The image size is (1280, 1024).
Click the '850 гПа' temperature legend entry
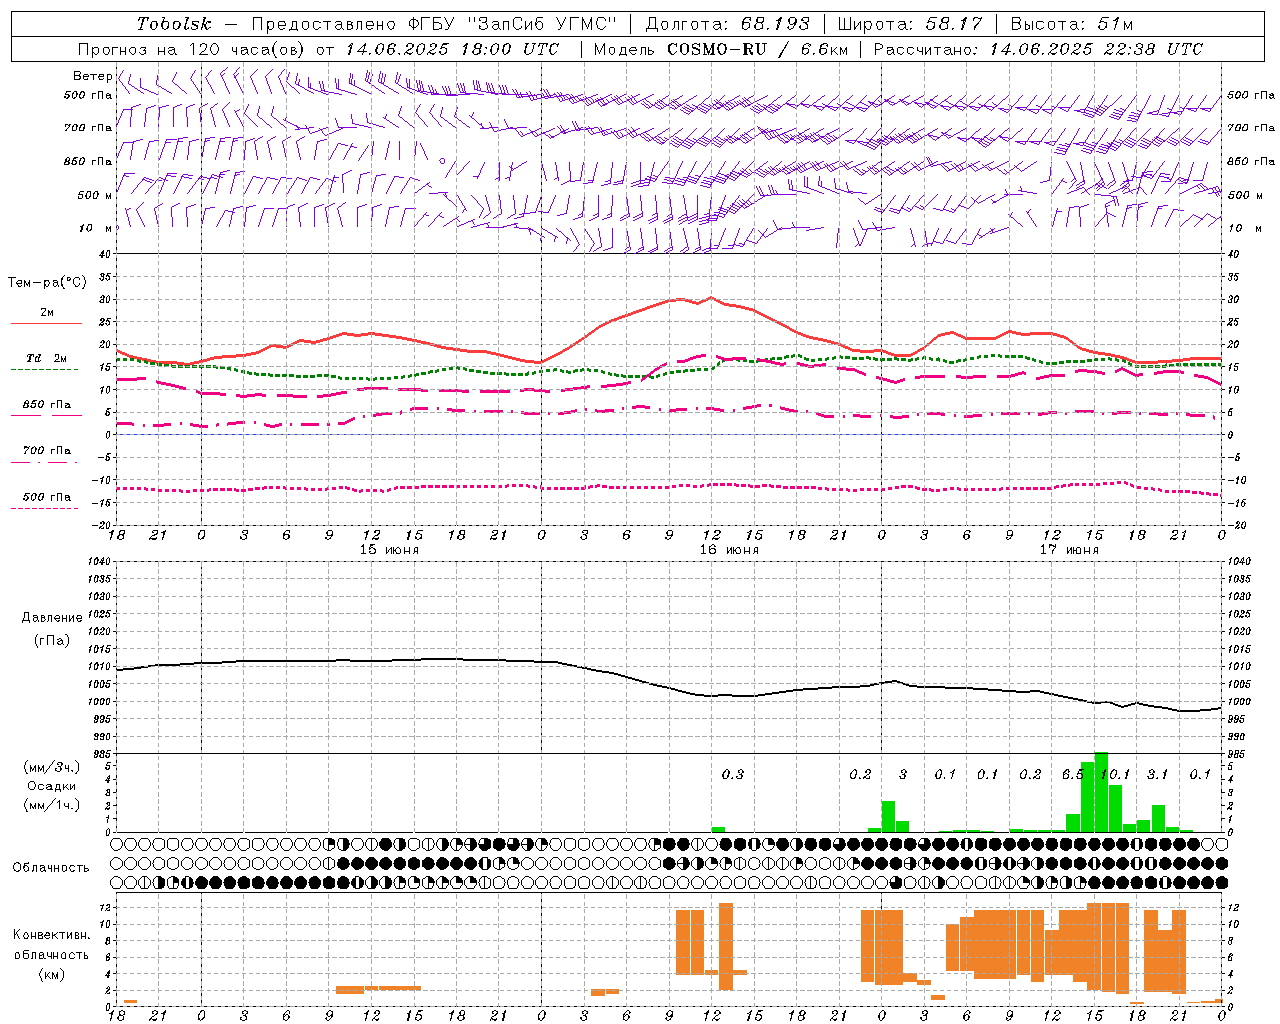point(46,405)
